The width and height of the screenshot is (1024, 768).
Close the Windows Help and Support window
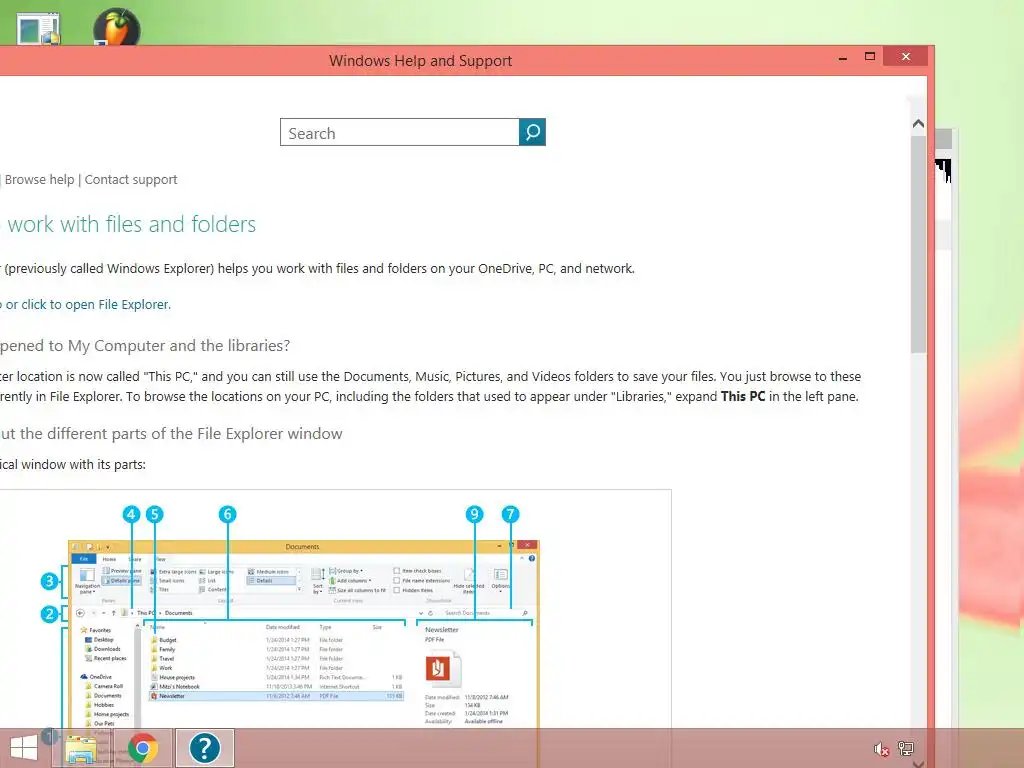[906, 57]
